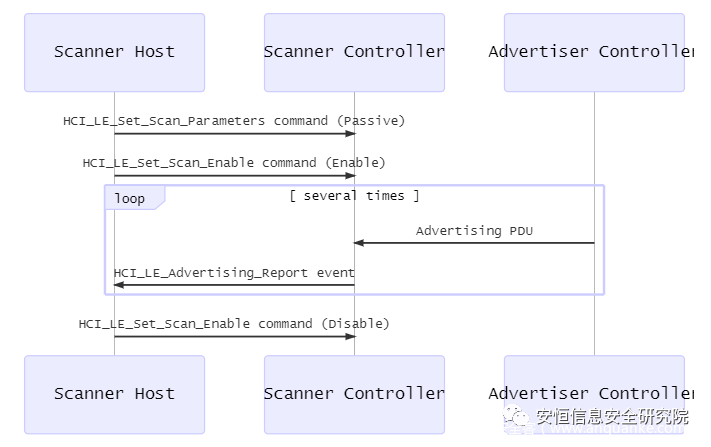Select the loop tag on the frame

pyautogui.click(x=130, y=198)
